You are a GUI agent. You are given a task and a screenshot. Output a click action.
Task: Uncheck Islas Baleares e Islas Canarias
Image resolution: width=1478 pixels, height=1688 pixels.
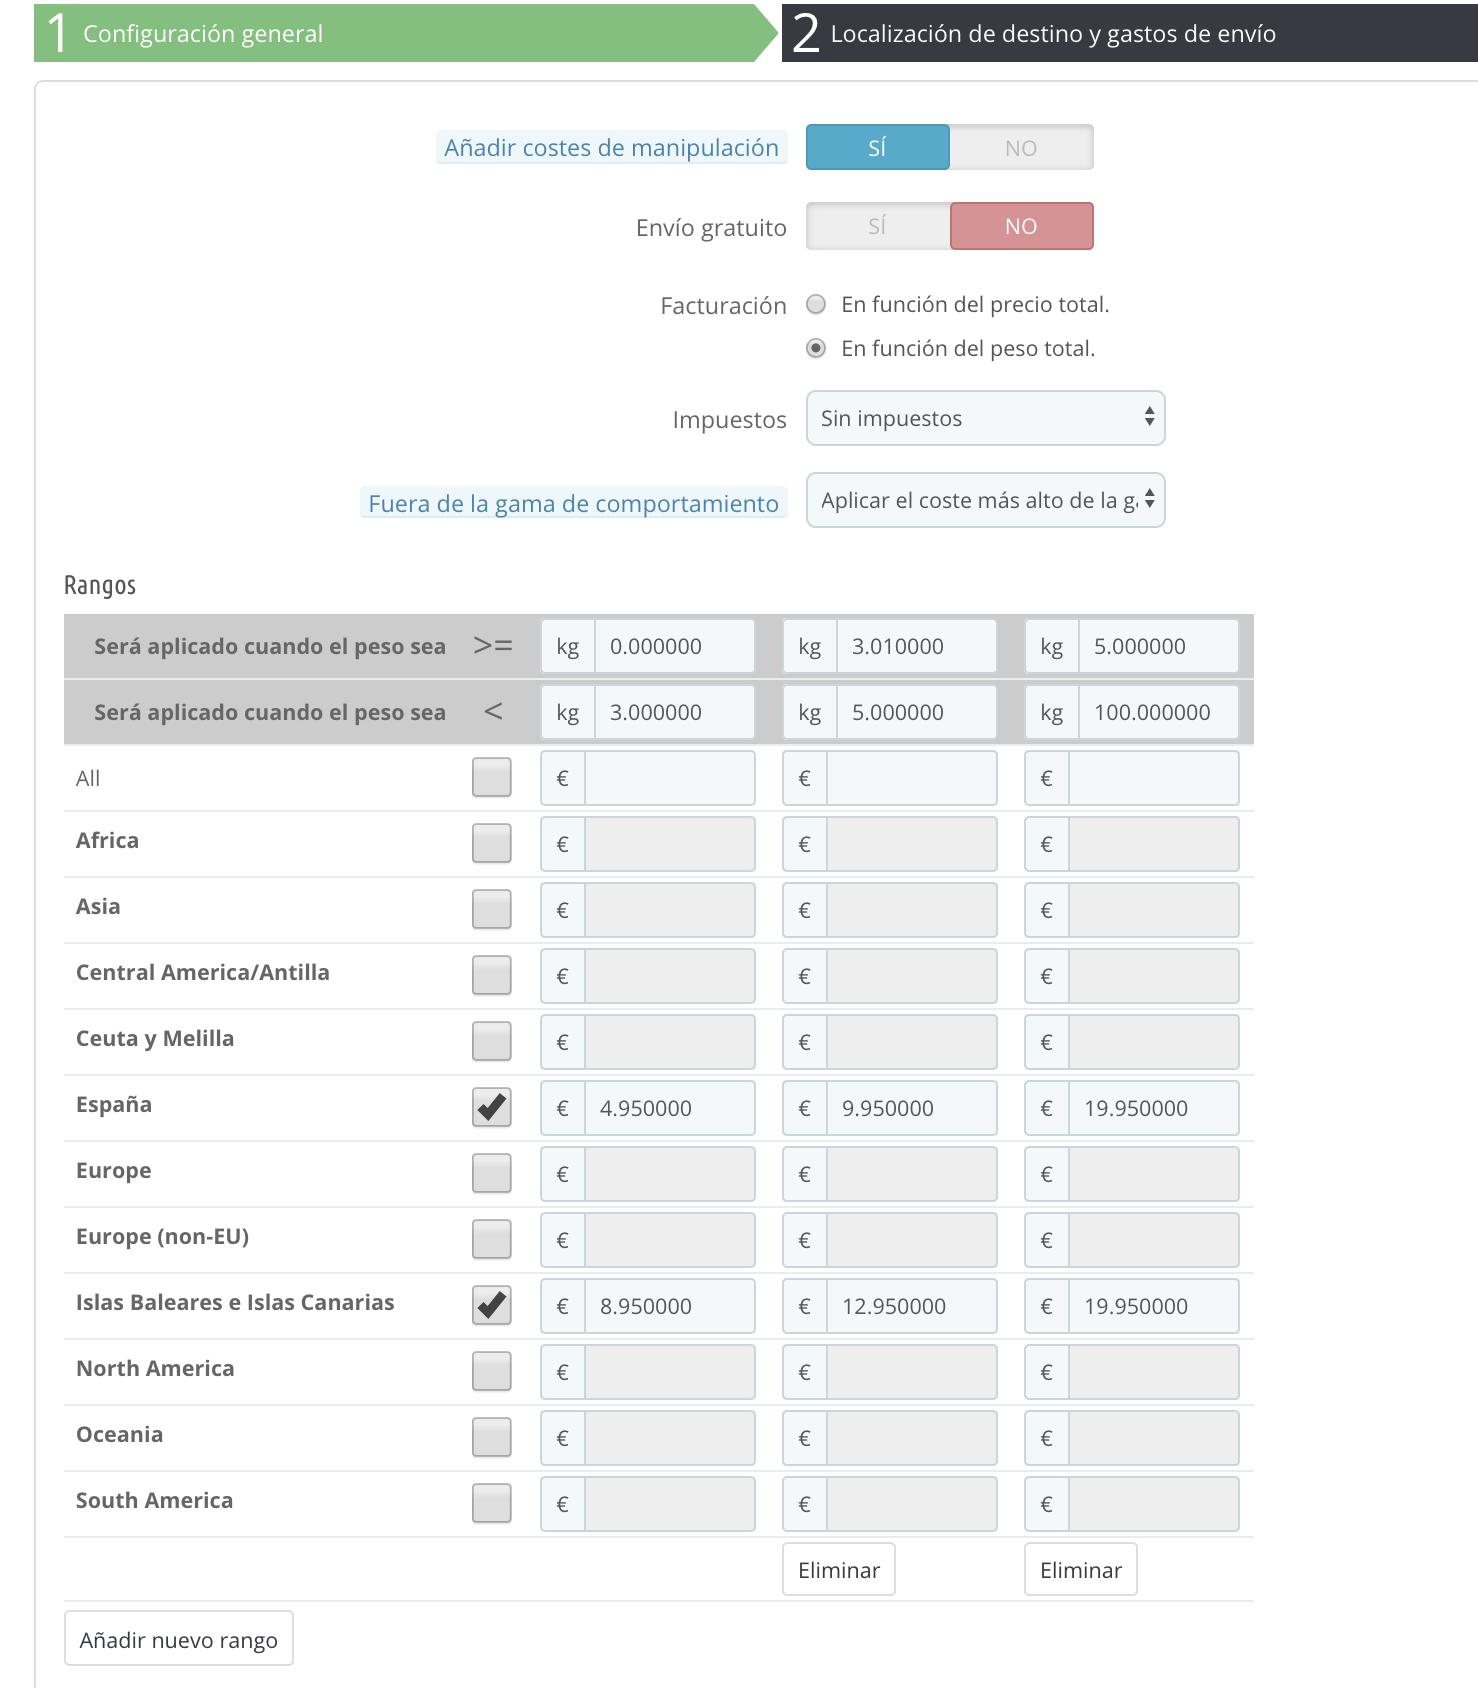point(491,1305)
